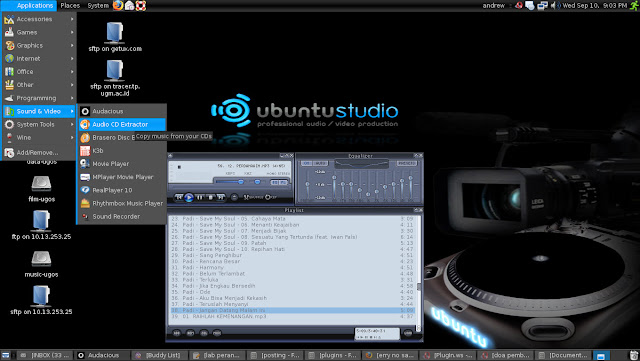Expand the System Tools submenu

[39, 124]
